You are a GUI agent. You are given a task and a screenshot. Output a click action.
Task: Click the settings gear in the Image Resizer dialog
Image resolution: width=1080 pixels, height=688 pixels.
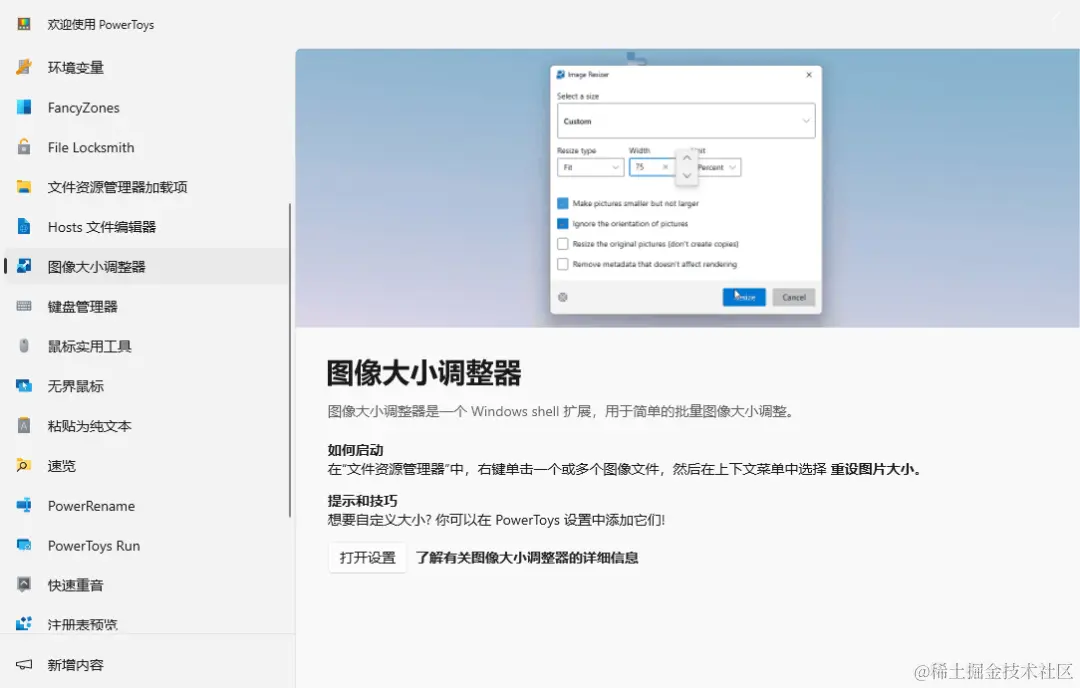[562, 296]
